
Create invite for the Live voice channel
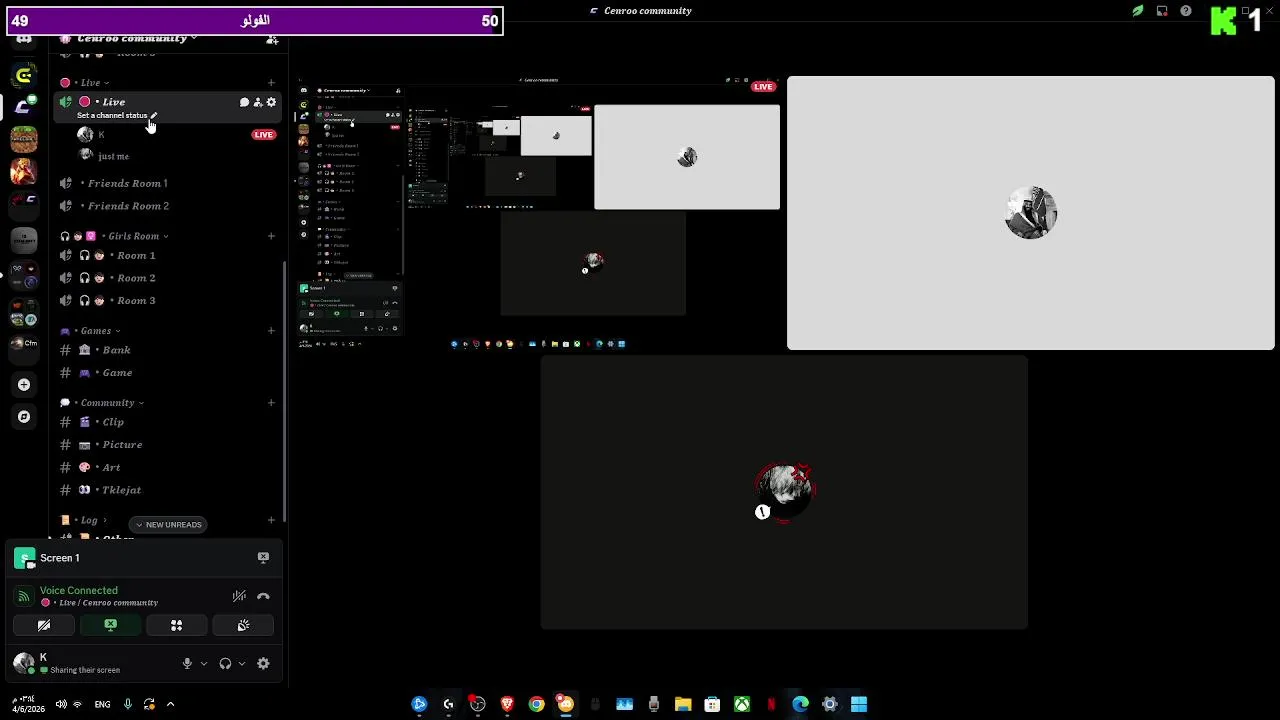click(x=257, y=102)
